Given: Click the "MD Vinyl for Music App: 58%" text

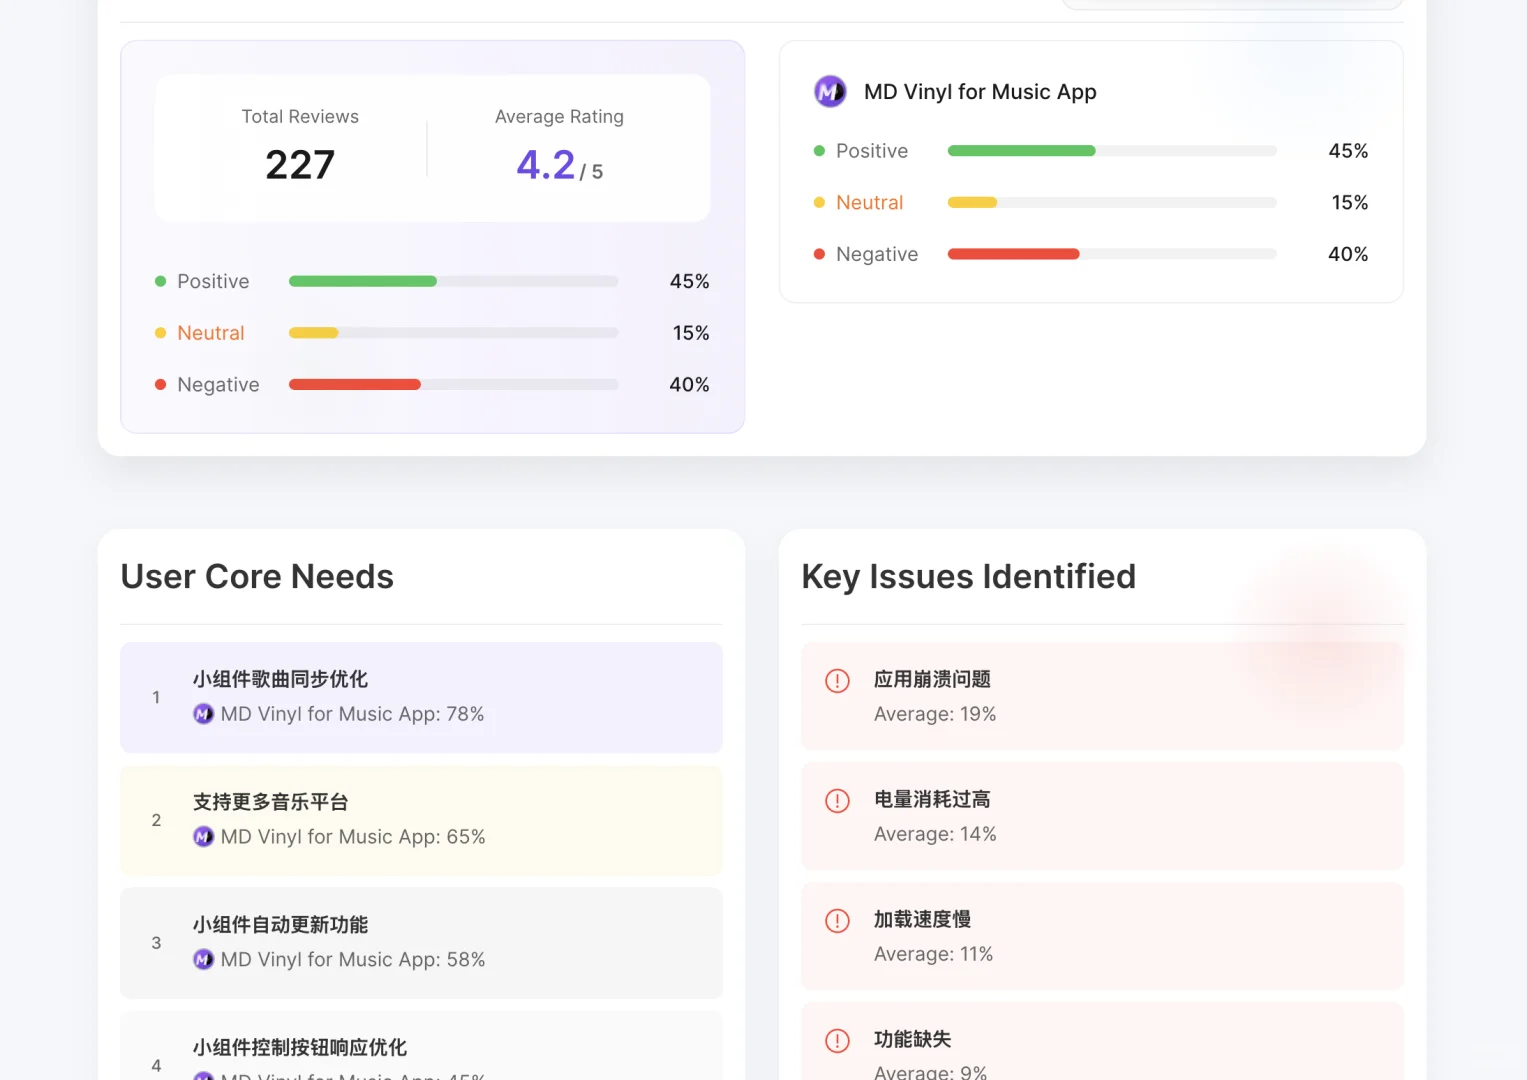Looking at the screenshot, I should (353, 960).
